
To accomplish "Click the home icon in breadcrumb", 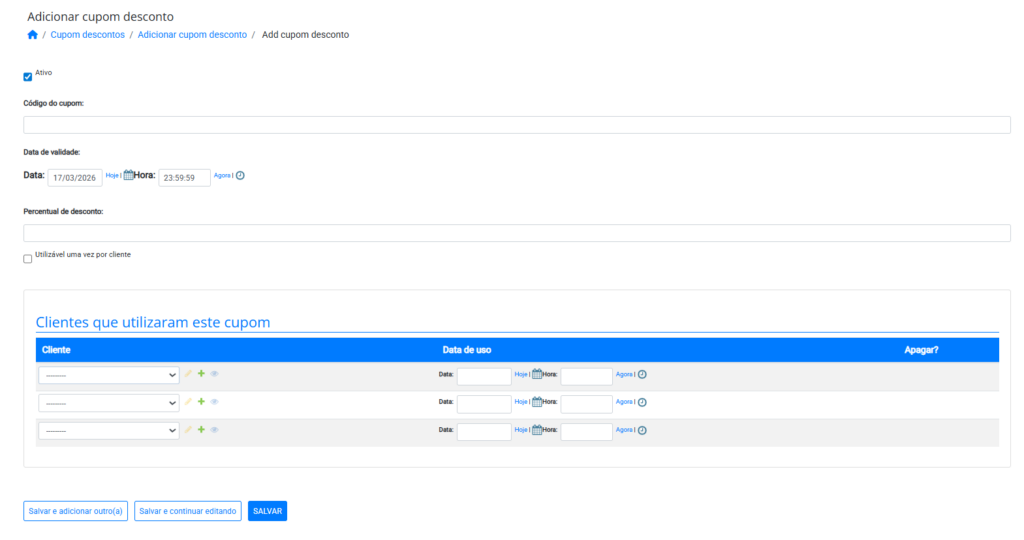I will pos(32,35).
